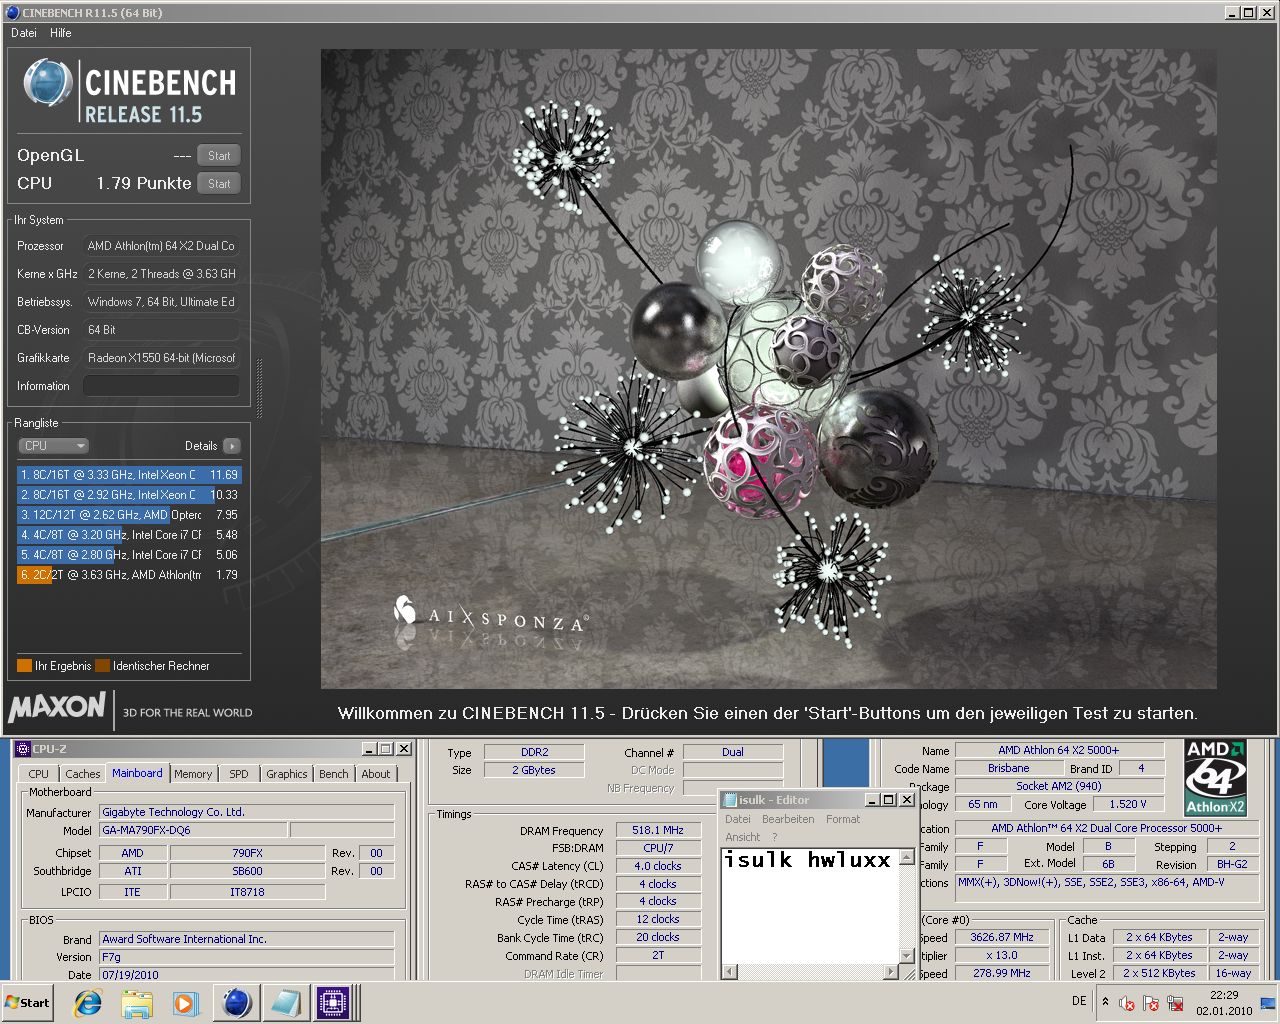Screen dimensions: 1280x1024
Task: Click Grafikkarte field Radeon X1550
Action: 161,358
